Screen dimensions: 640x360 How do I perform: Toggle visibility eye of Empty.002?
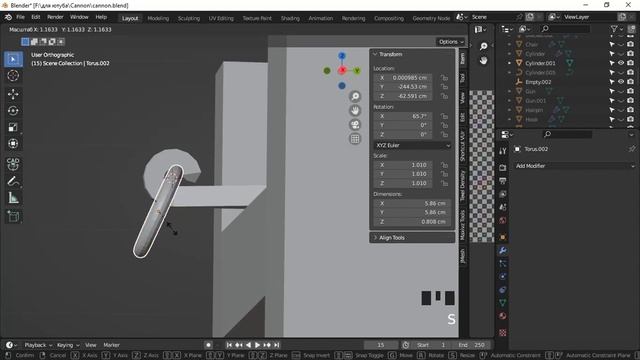(x=621, y=82)
